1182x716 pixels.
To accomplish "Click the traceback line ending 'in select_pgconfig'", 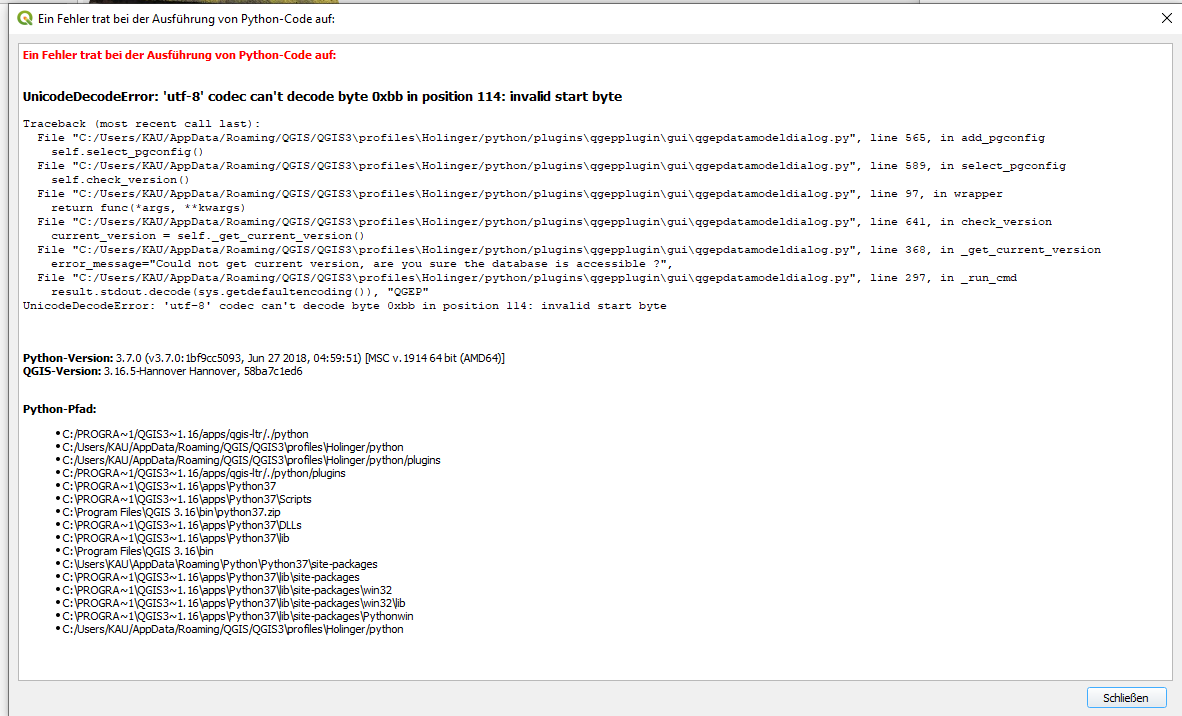I will click(552, 166).
